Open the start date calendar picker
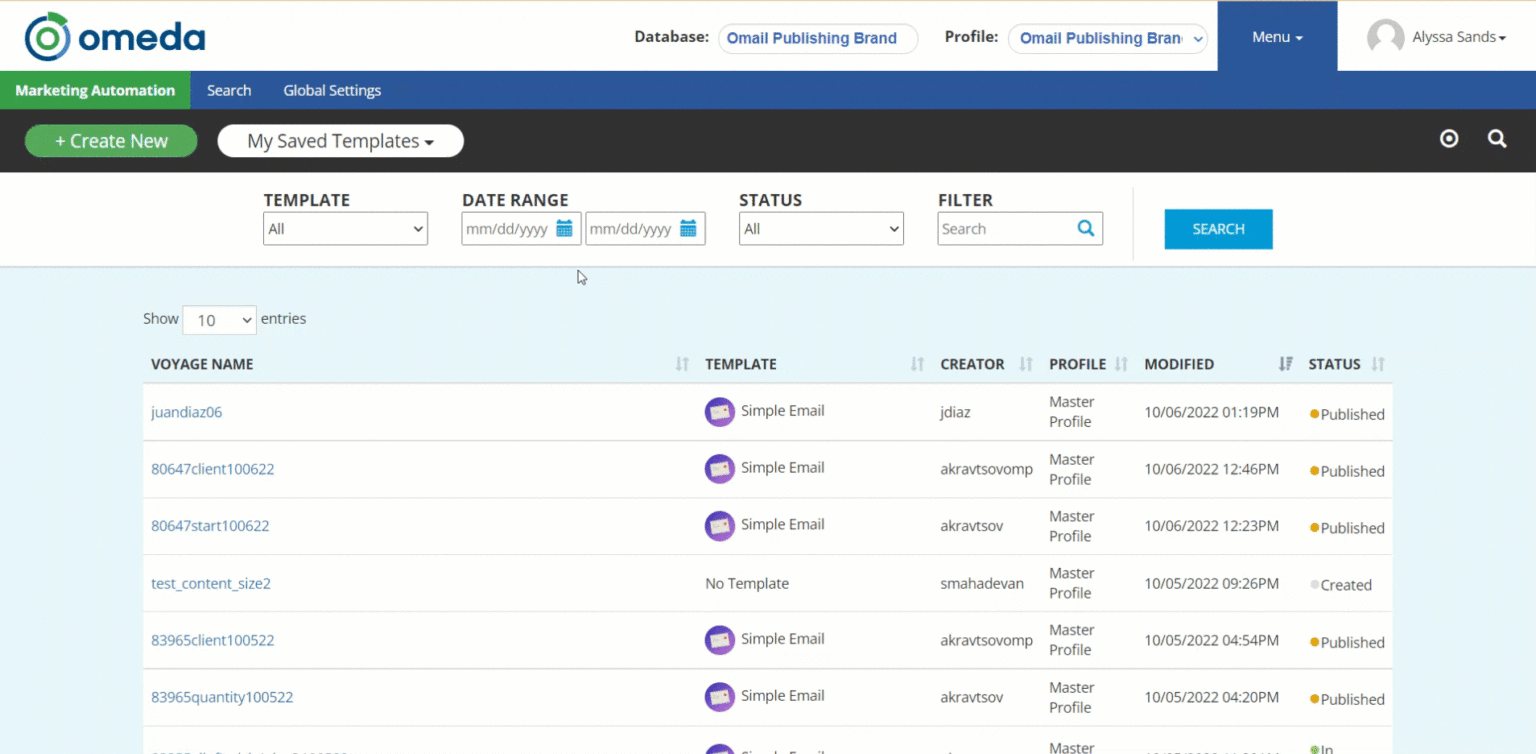Image resolution: width=1536 pixels, height=754 pixels. tap(564, 229)
